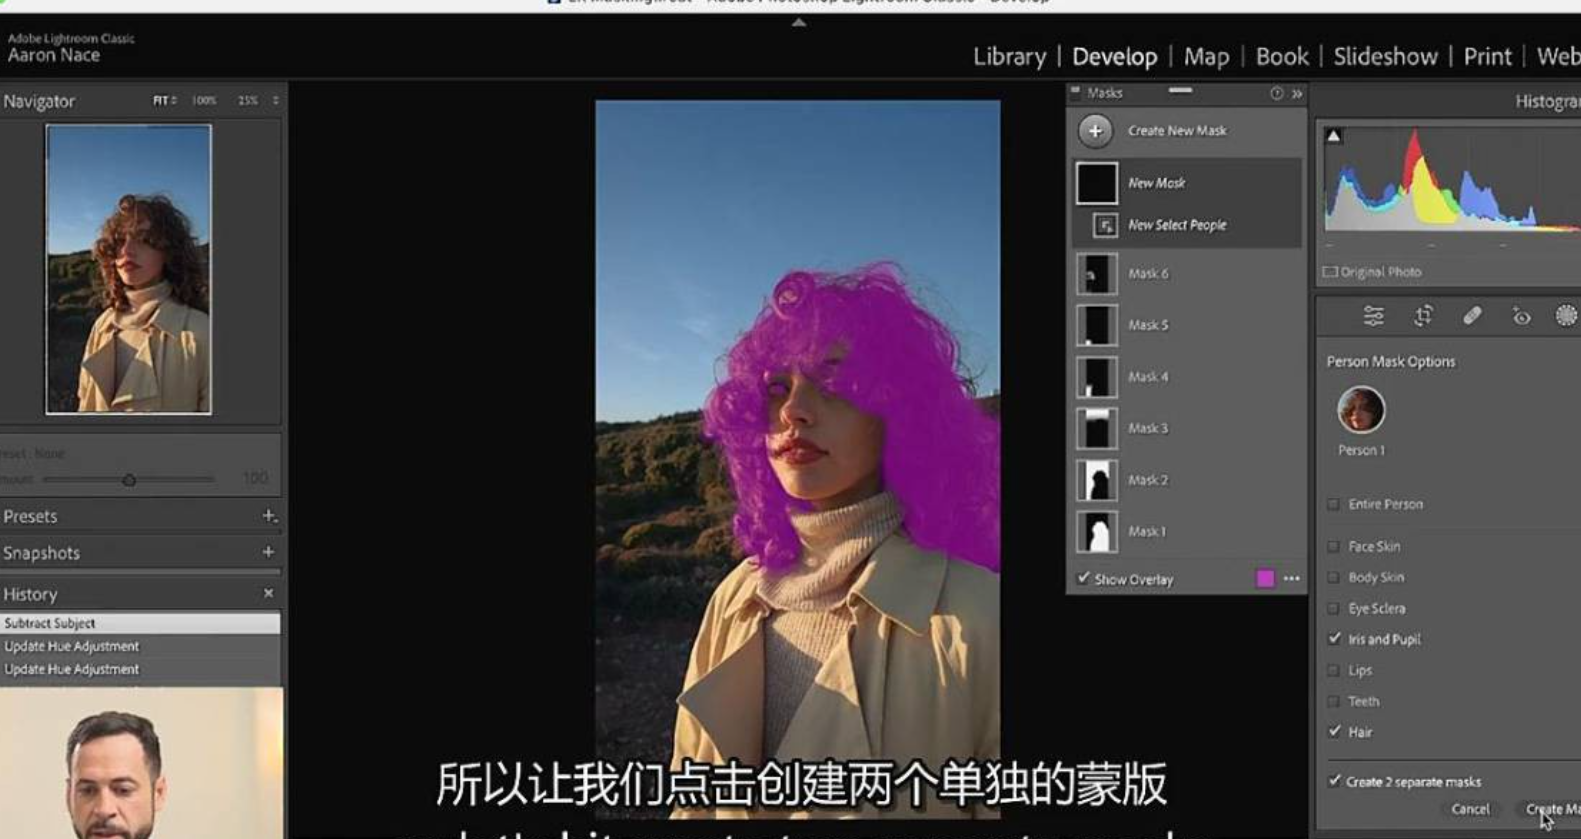Select the Crop overlay tool icon

click(1423, 316)
